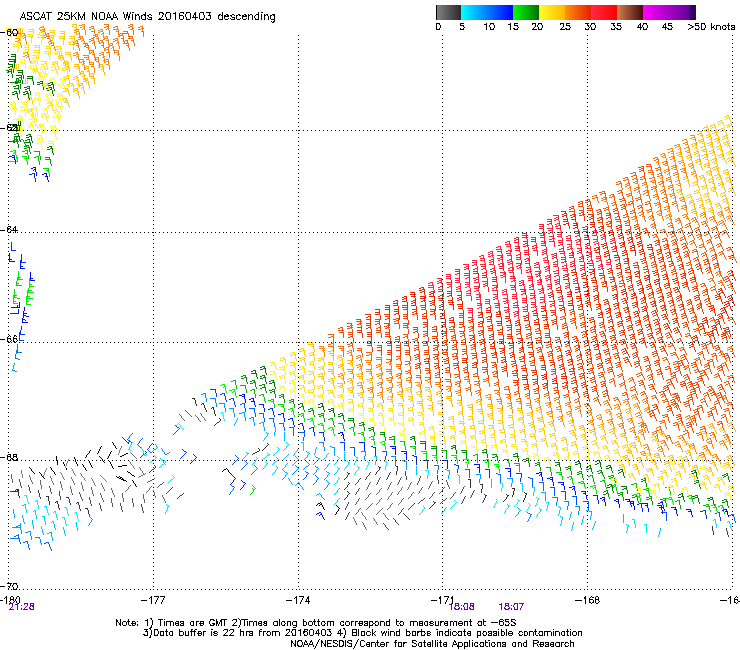The width and height of the screenshot is (740, 650).
Task: Click the gray 0-5 knots color swatch
Action: point(448,12)
